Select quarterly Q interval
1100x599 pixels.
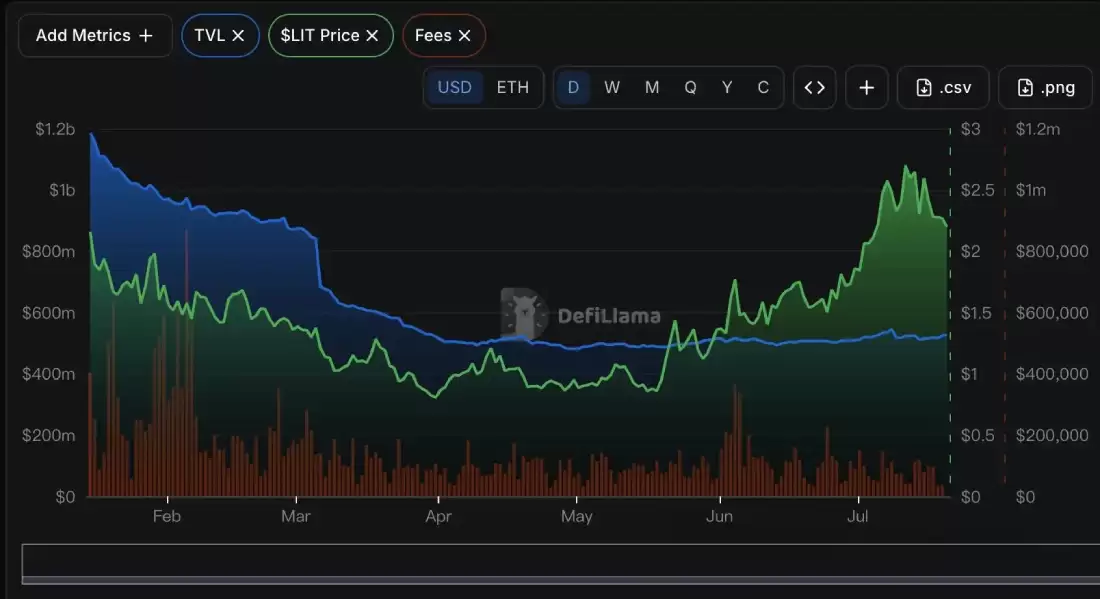[x=690, y=88]
